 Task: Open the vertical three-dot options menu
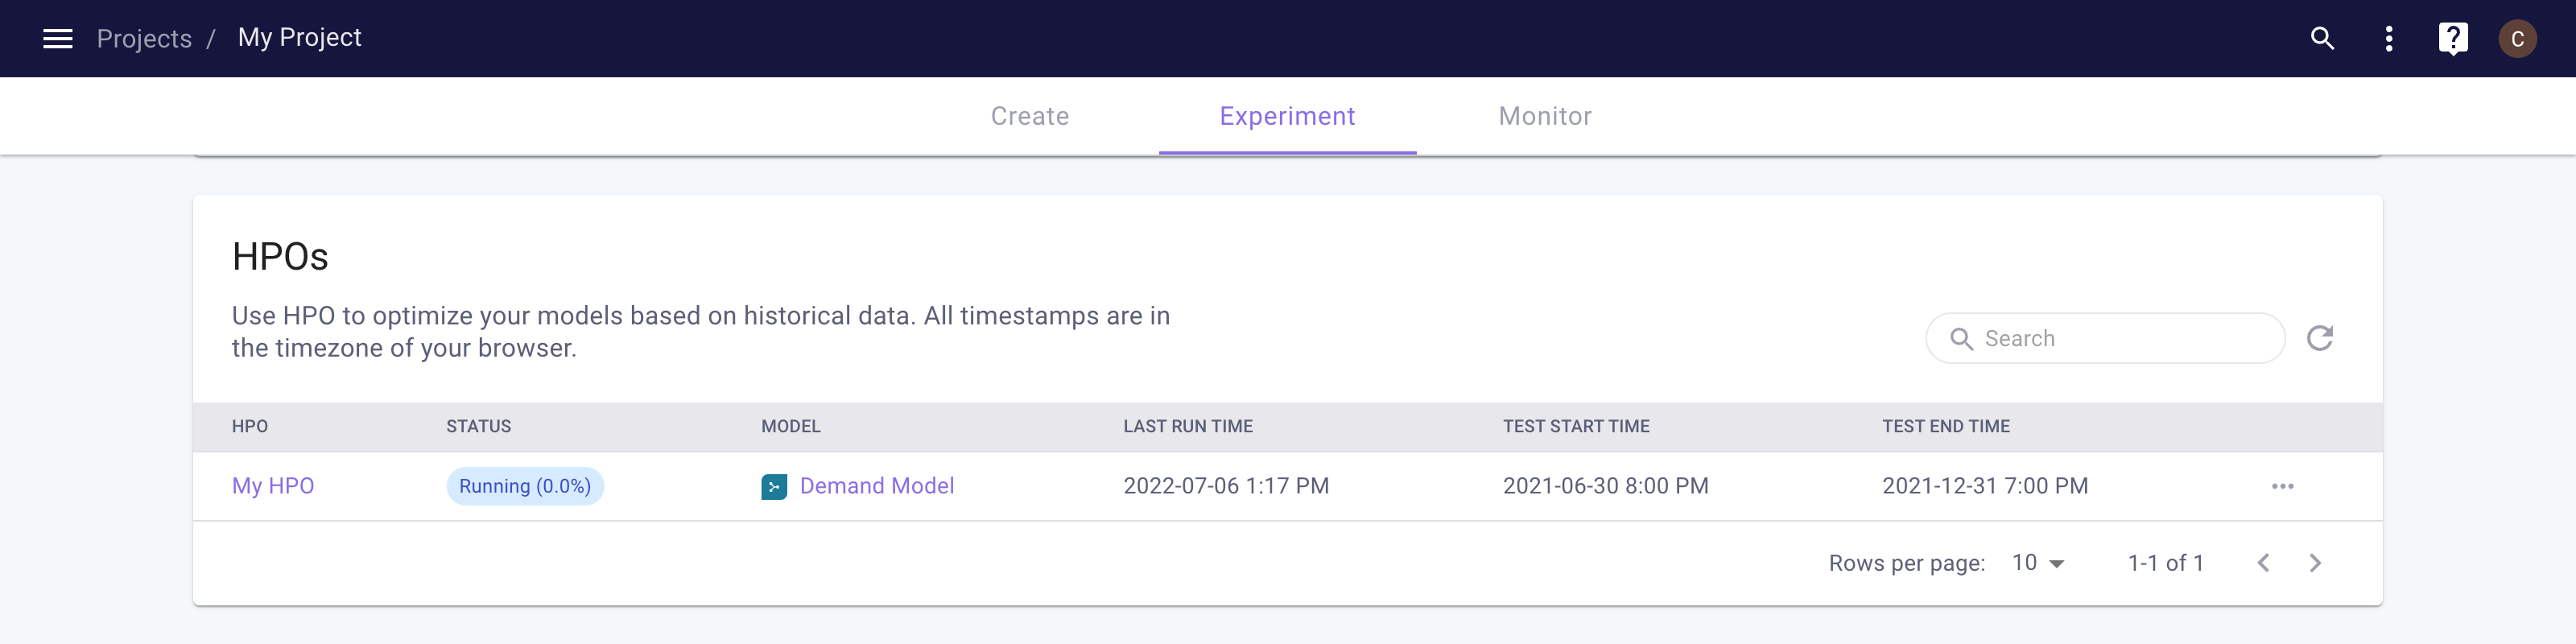pyautogui.click(x=2388, y=38)
